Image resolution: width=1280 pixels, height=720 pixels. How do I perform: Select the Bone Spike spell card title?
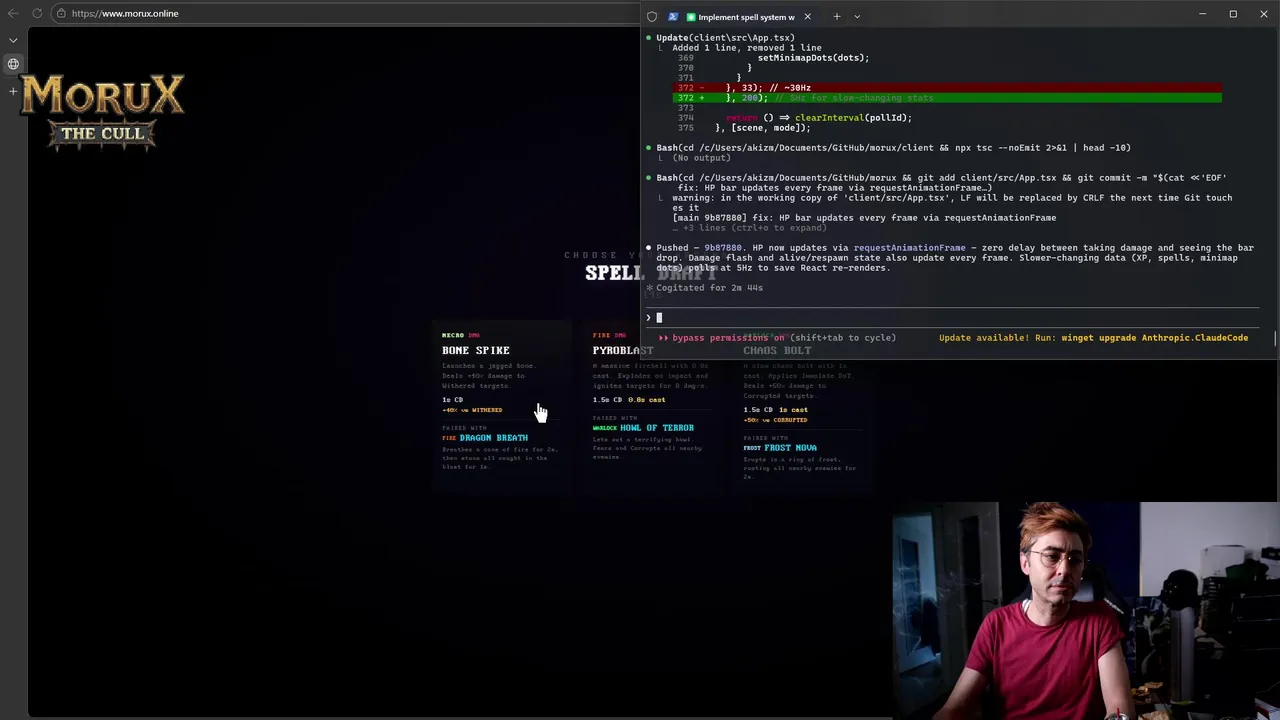[476, 350]
